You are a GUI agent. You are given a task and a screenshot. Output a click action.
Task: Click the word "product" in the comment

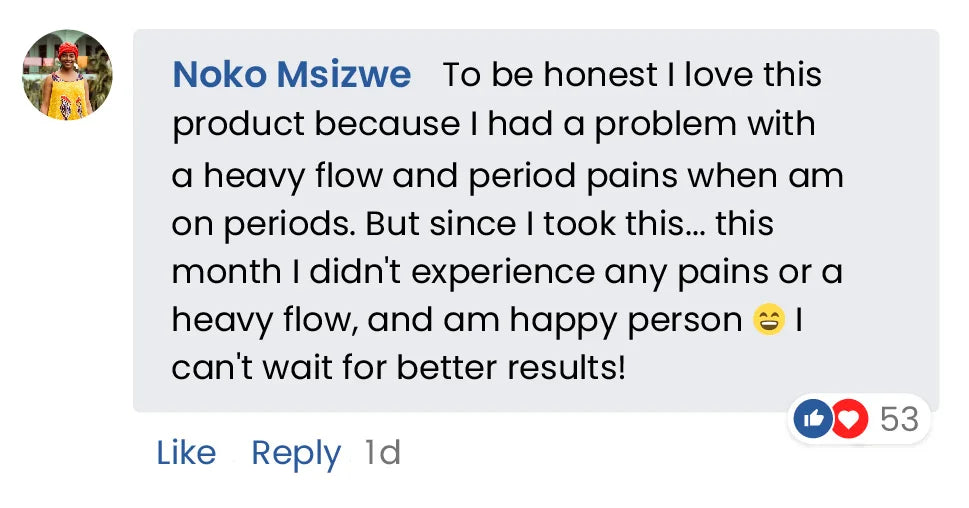[x=238, y=125]
